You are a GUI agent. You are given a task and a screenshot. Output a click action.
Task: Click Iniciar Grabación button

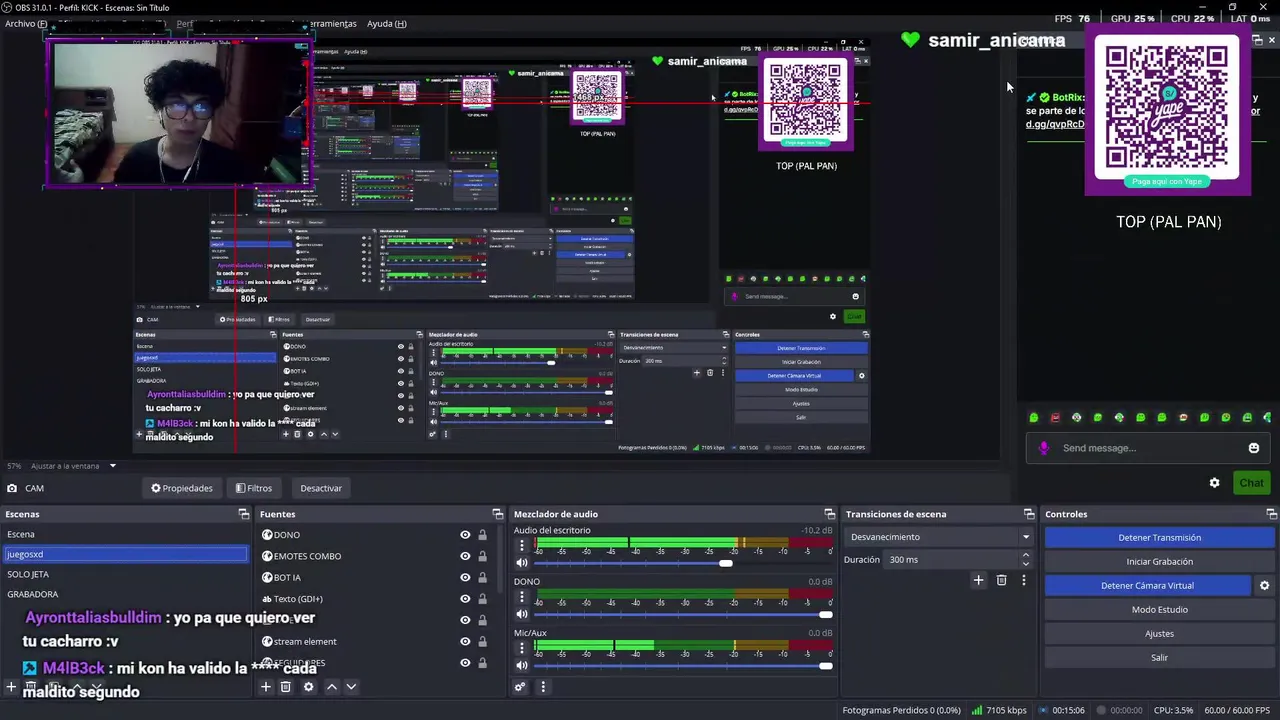(1160, 562)
